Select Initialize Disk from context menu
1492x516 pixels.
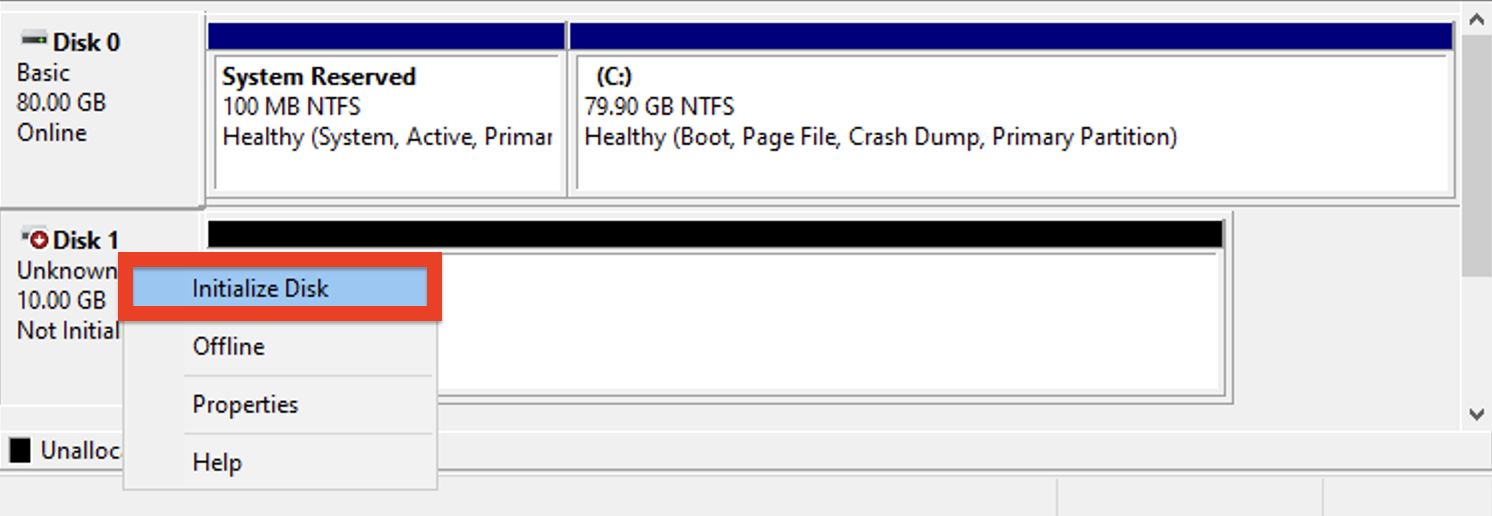click(260, 288)
